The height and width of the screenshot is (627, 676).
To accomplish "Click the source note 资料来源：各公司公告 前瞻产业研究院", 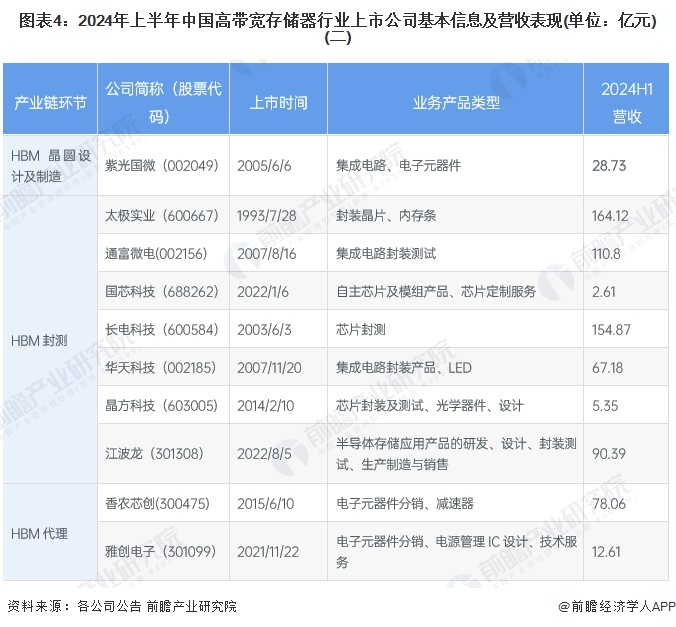I will [x=122, y=606].
